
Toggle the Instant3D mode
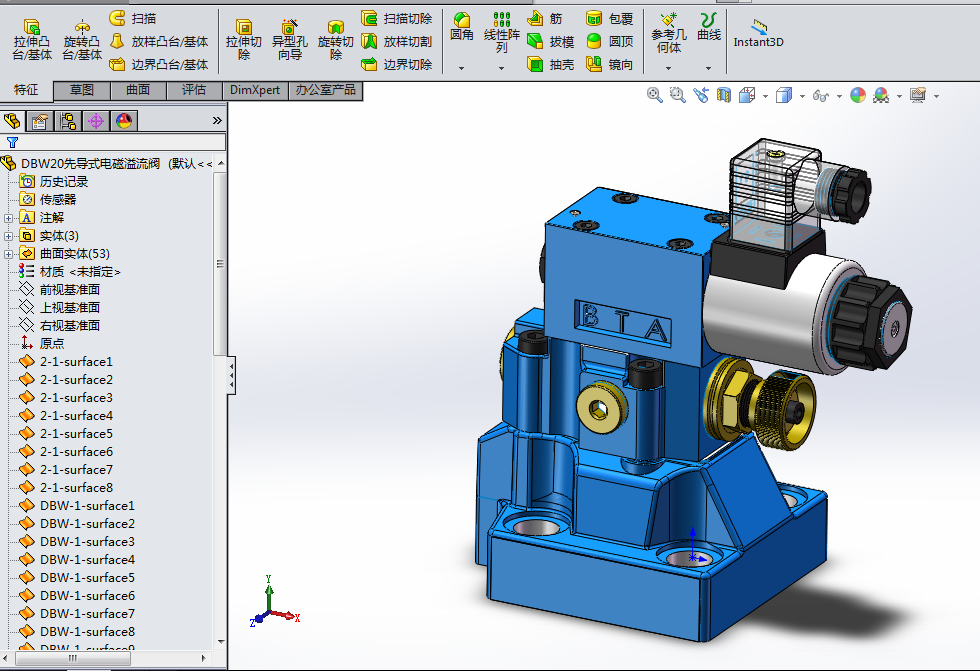tap(758, 33)
